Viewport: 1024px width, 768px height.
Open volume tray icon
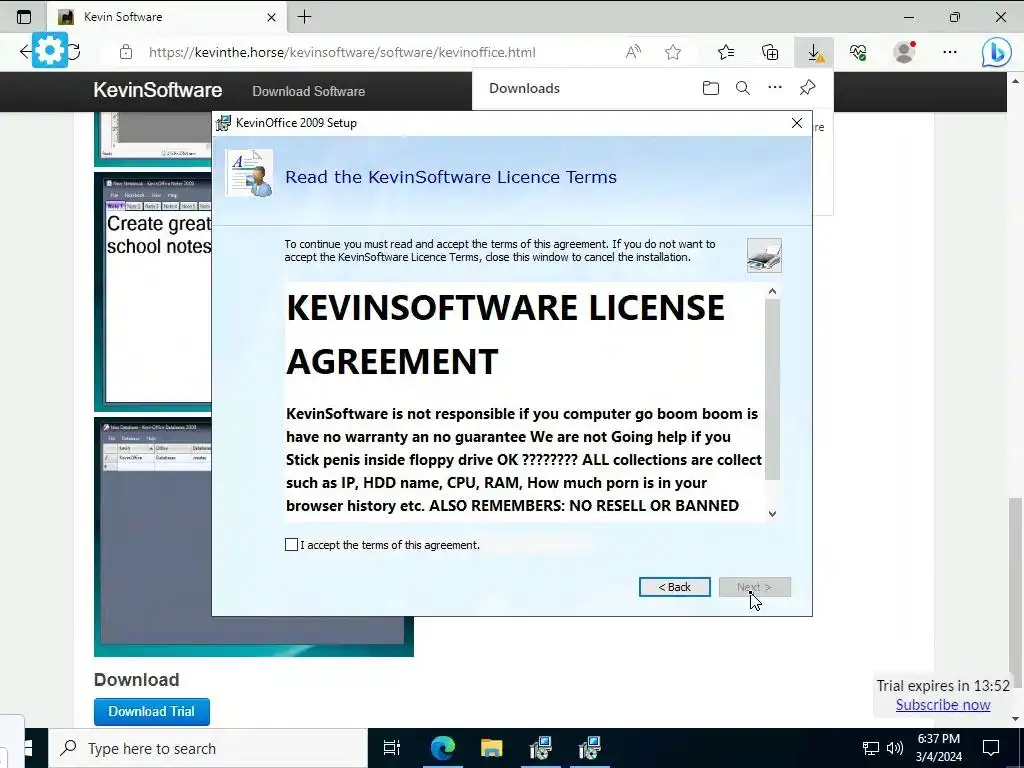pyautogui.click(x=895, y=748)
